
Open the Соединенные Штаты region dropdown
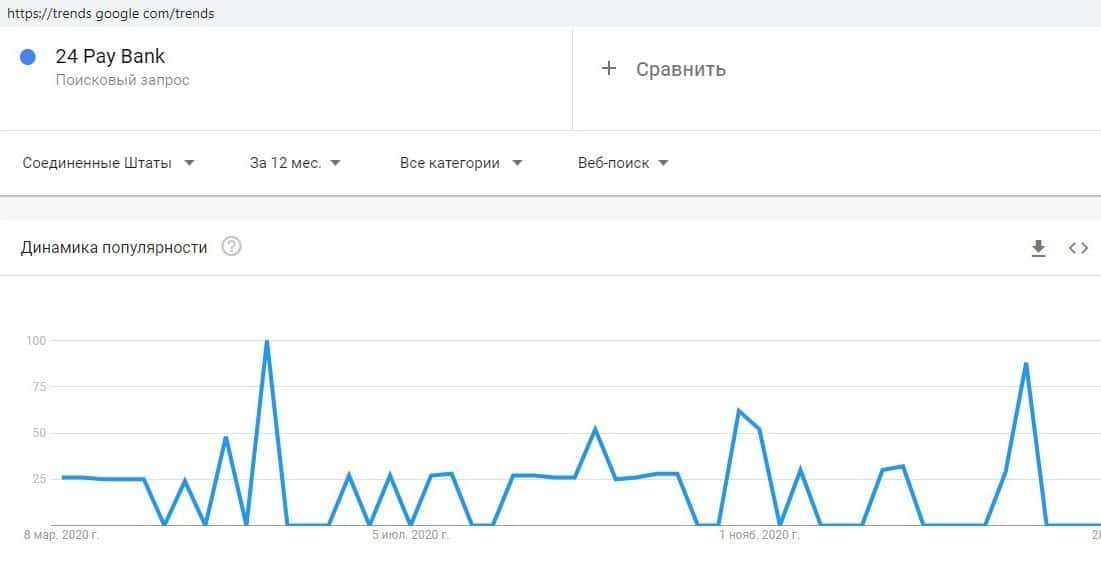(x=108, y=163)
